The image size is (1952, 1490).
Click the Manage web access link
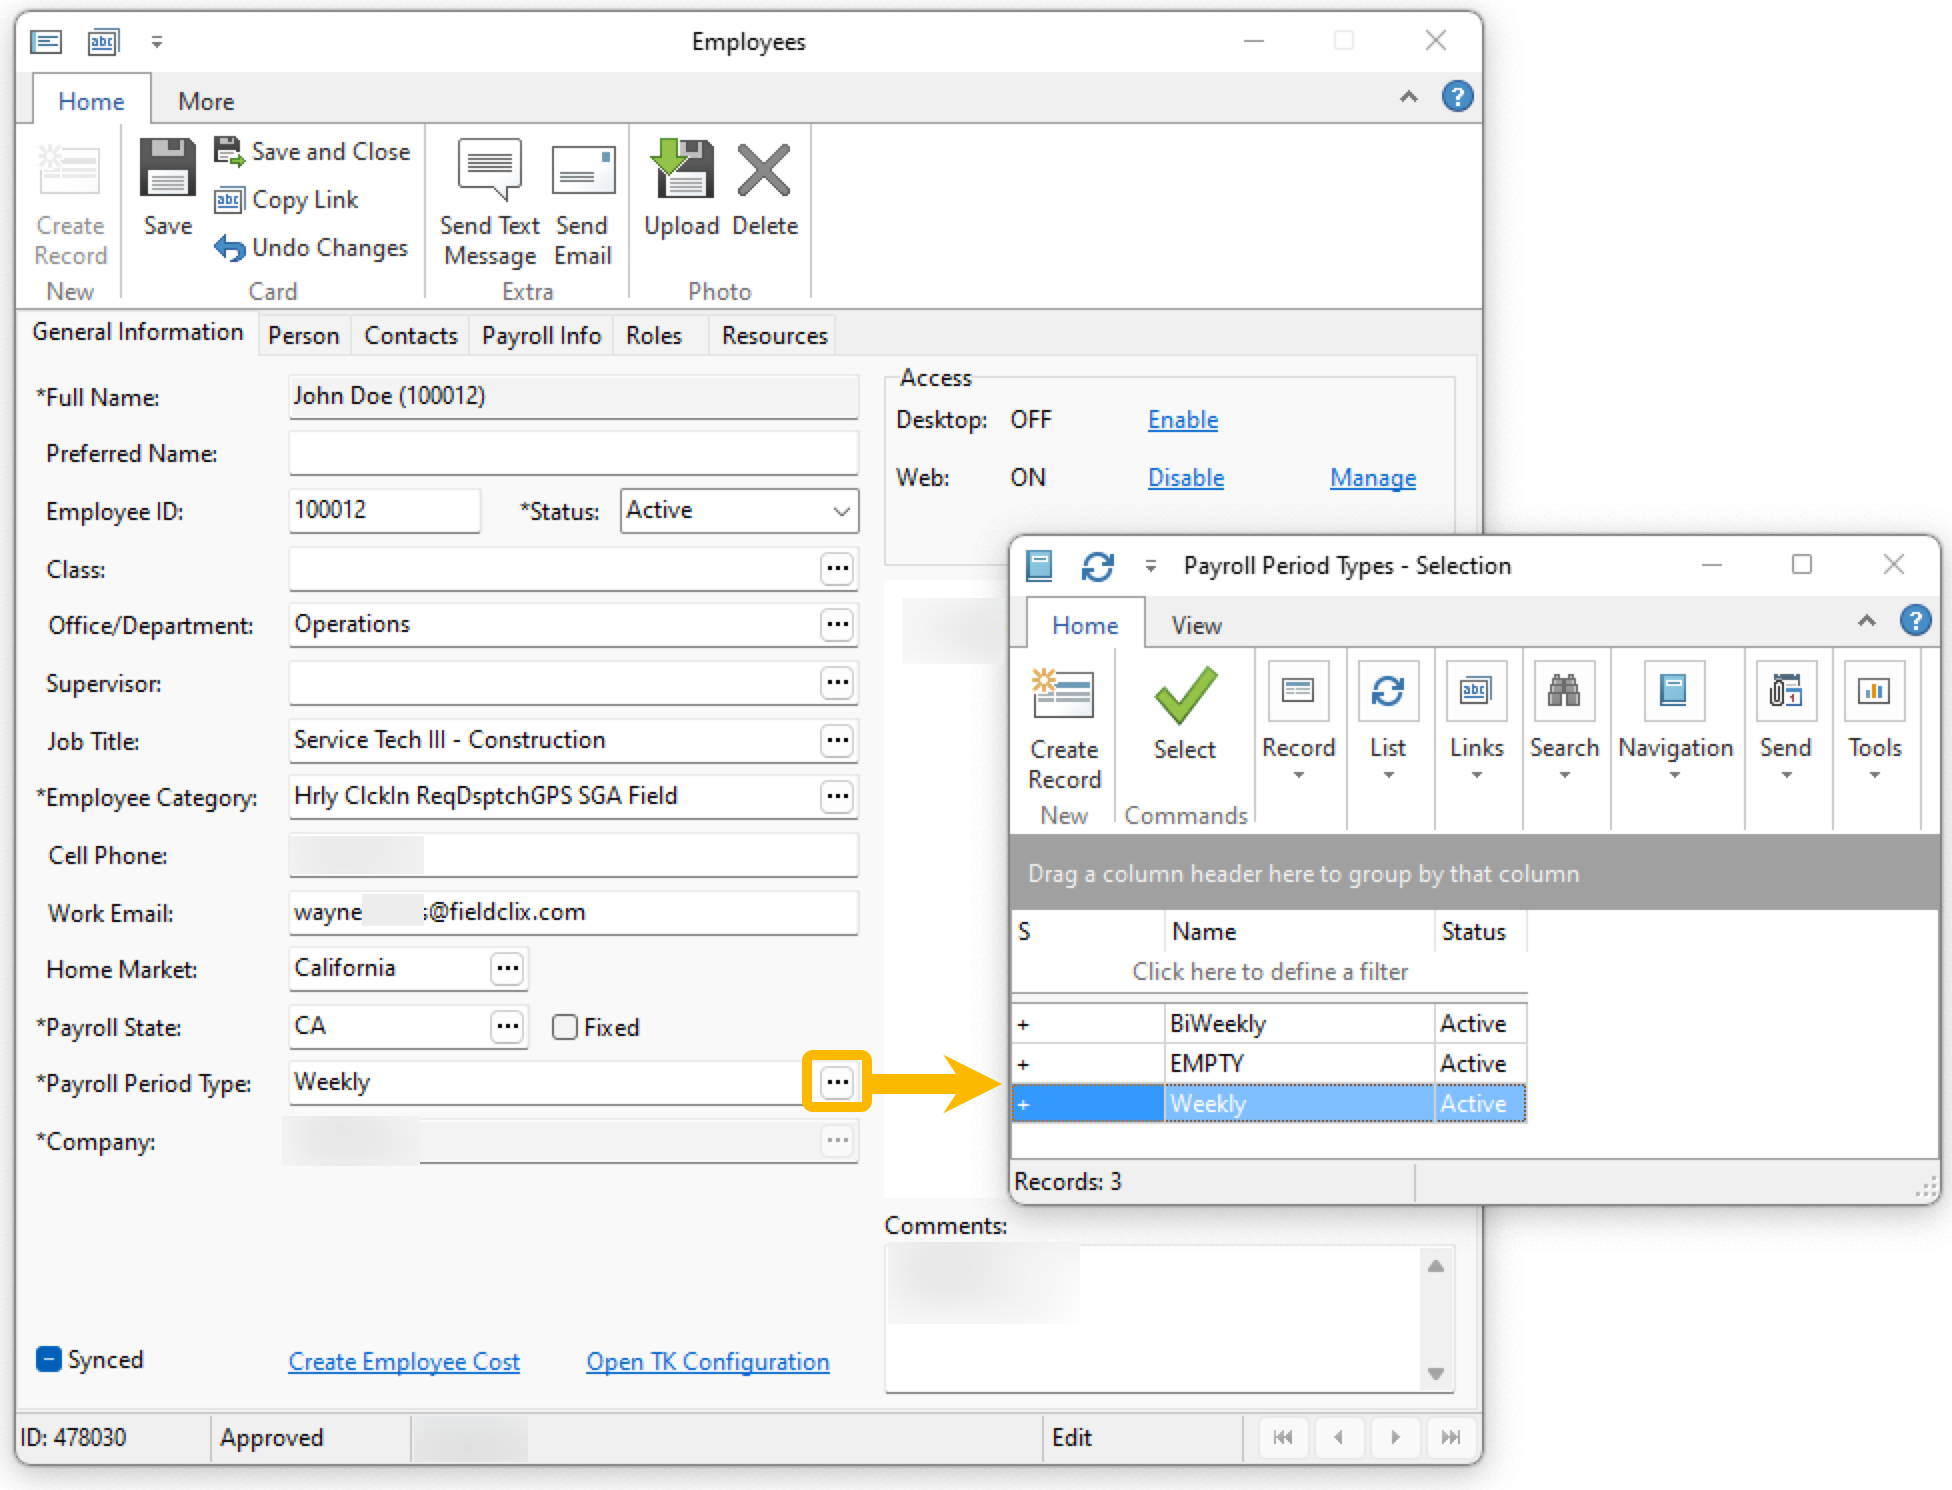(x=1372, y=478)
